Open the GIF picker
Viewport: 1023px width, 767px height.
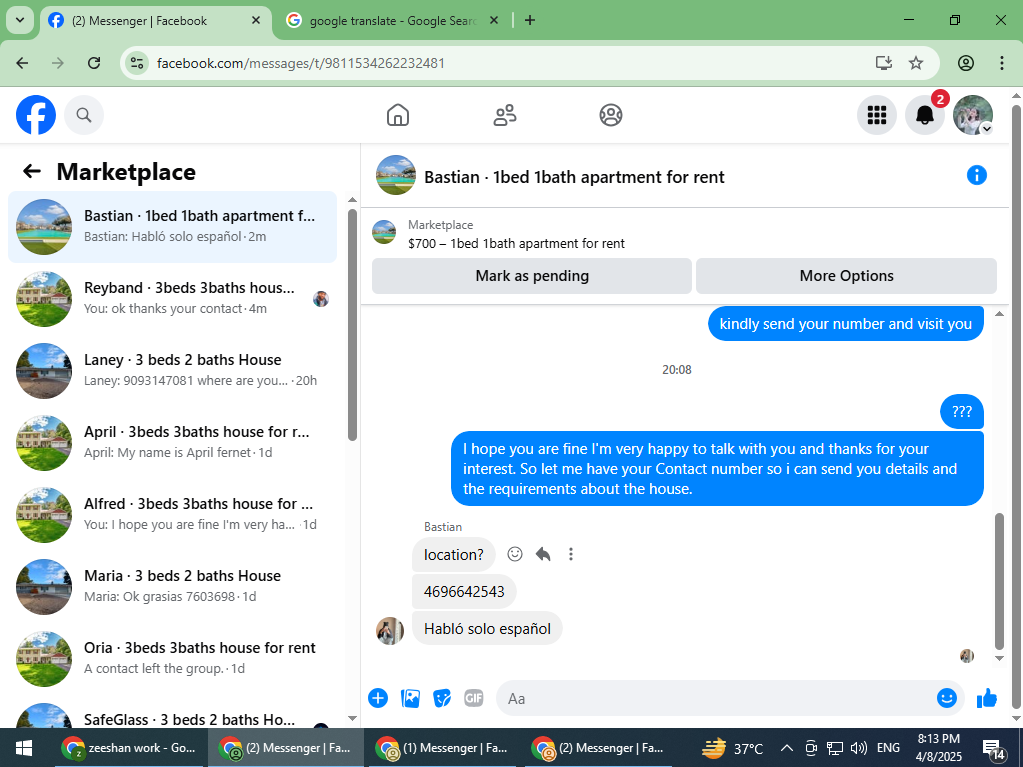[x=474, y=699]
